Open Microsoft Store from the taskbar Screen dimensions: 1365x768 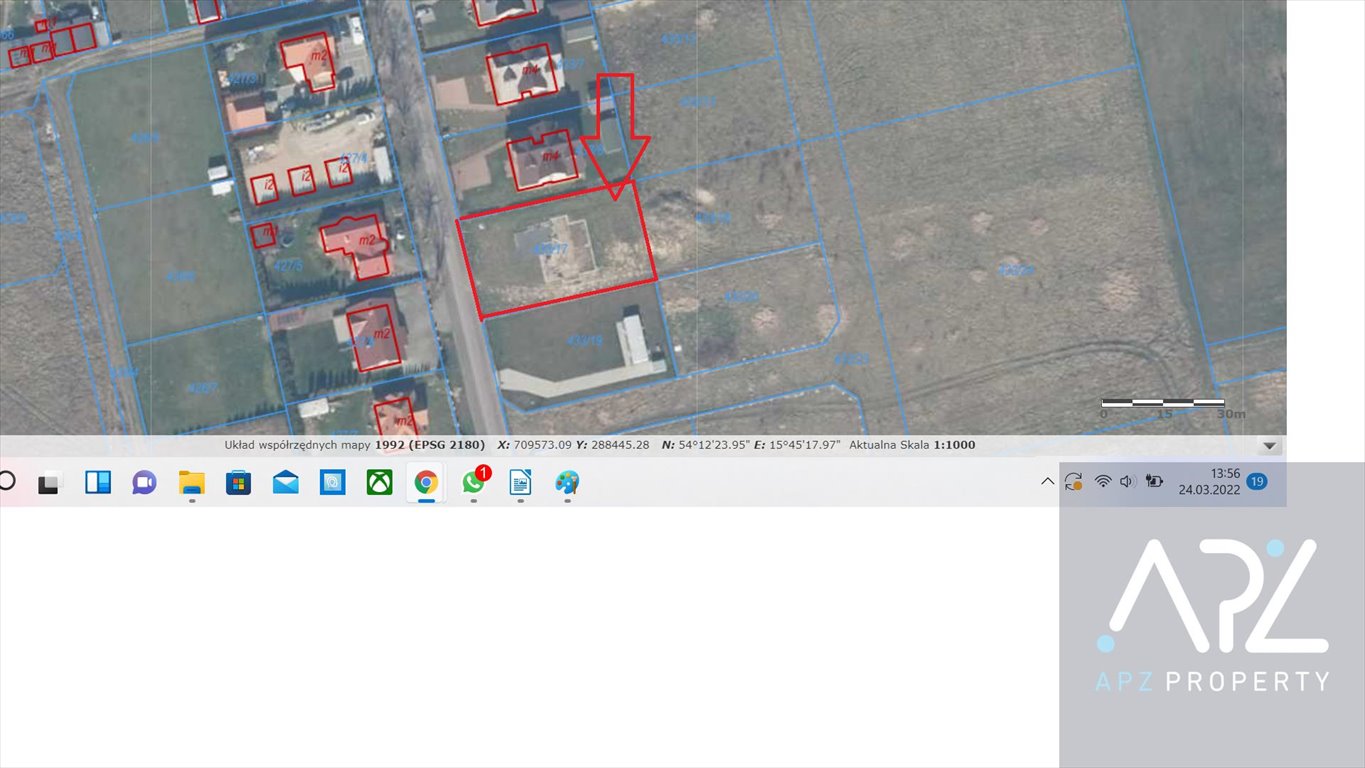238,483
